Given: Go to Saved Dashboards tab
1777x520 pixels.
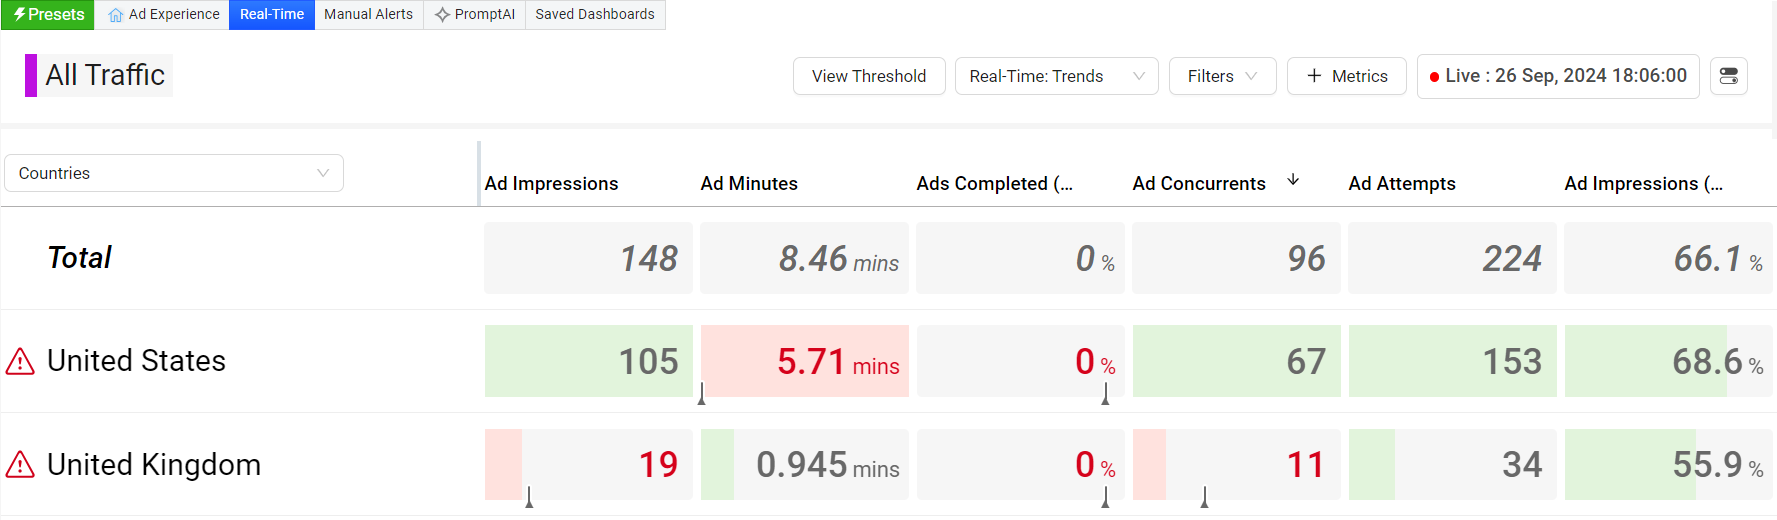Looking at the screenshot, I should (x=595, y=15).
